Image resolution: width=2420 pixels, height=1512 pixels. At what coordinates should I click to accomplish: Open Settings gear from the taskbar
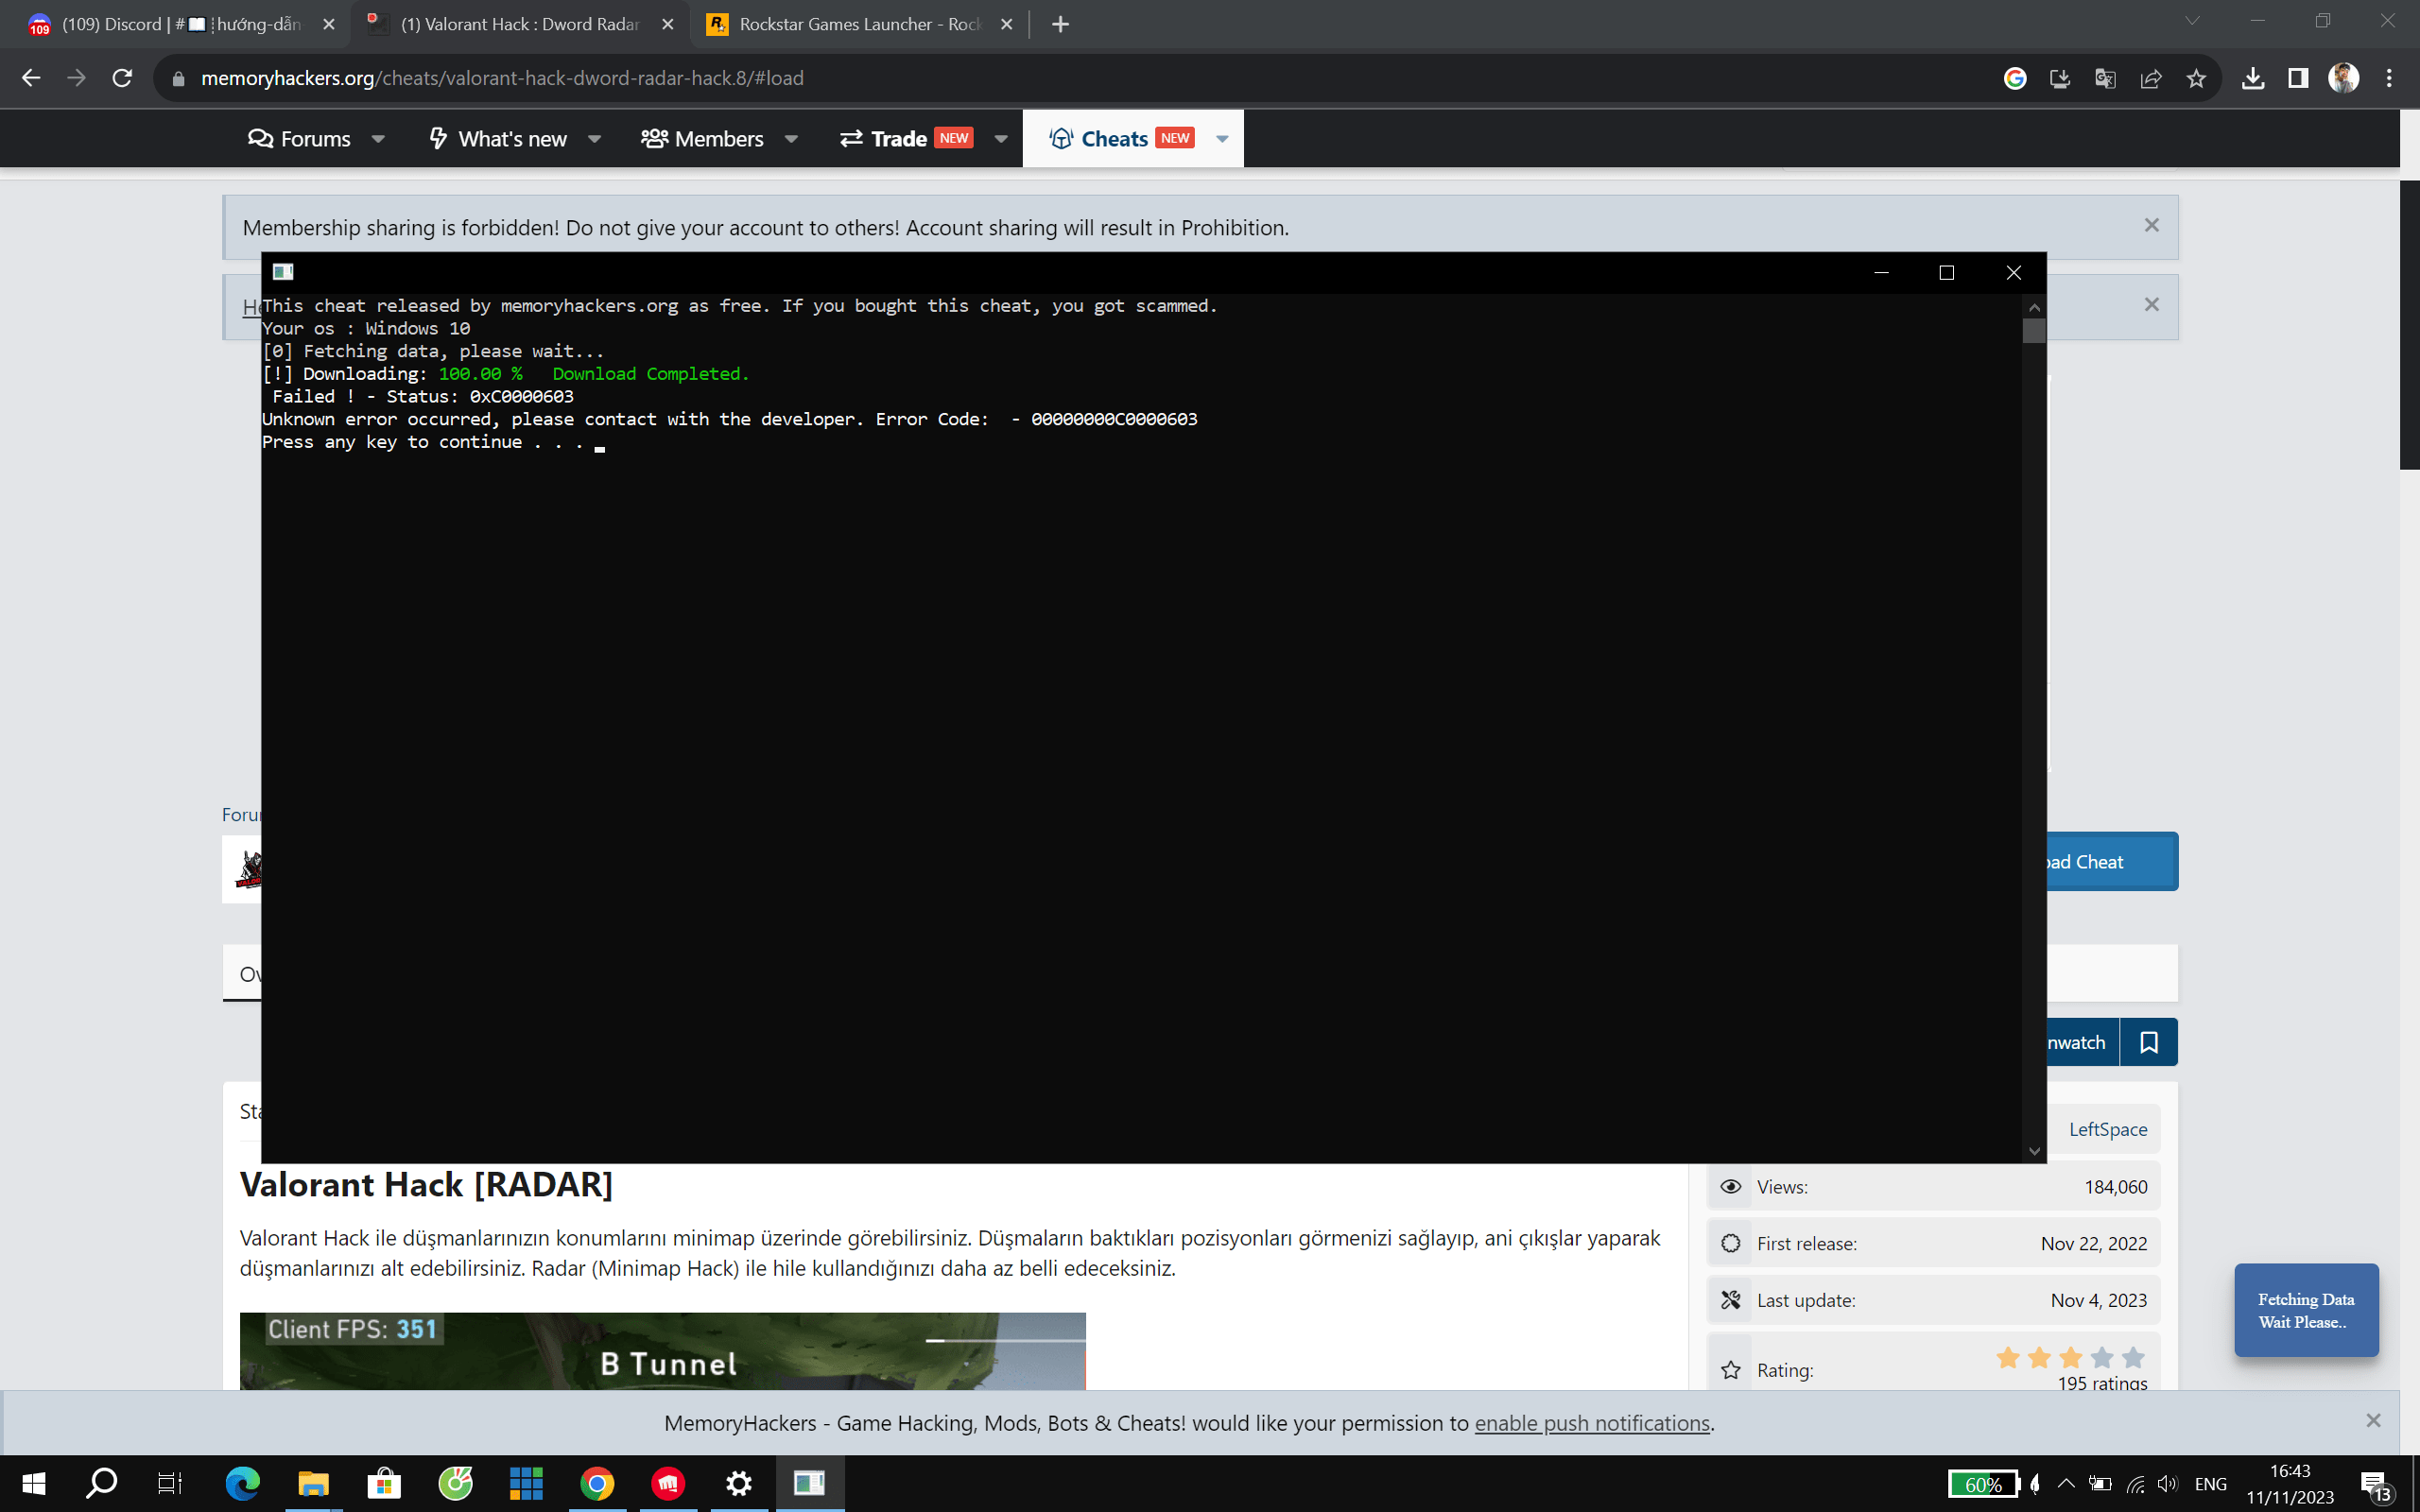[x=739, y=1484]
